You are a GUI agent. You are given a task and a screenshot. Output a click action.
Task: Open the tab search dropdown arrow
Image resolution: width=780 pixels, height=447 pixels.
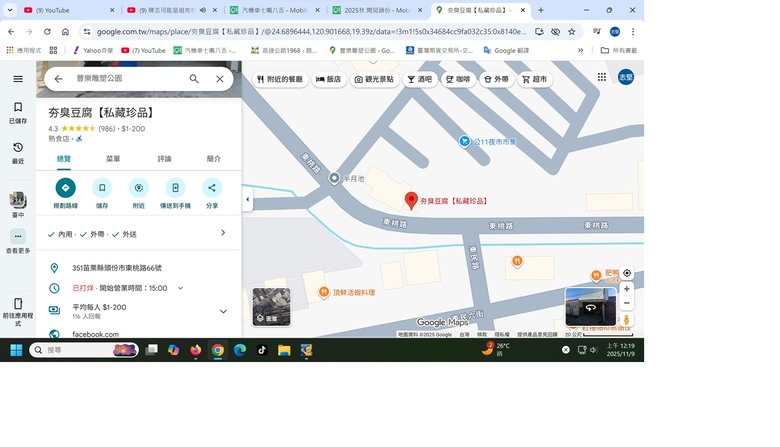[x=10, y=10]
